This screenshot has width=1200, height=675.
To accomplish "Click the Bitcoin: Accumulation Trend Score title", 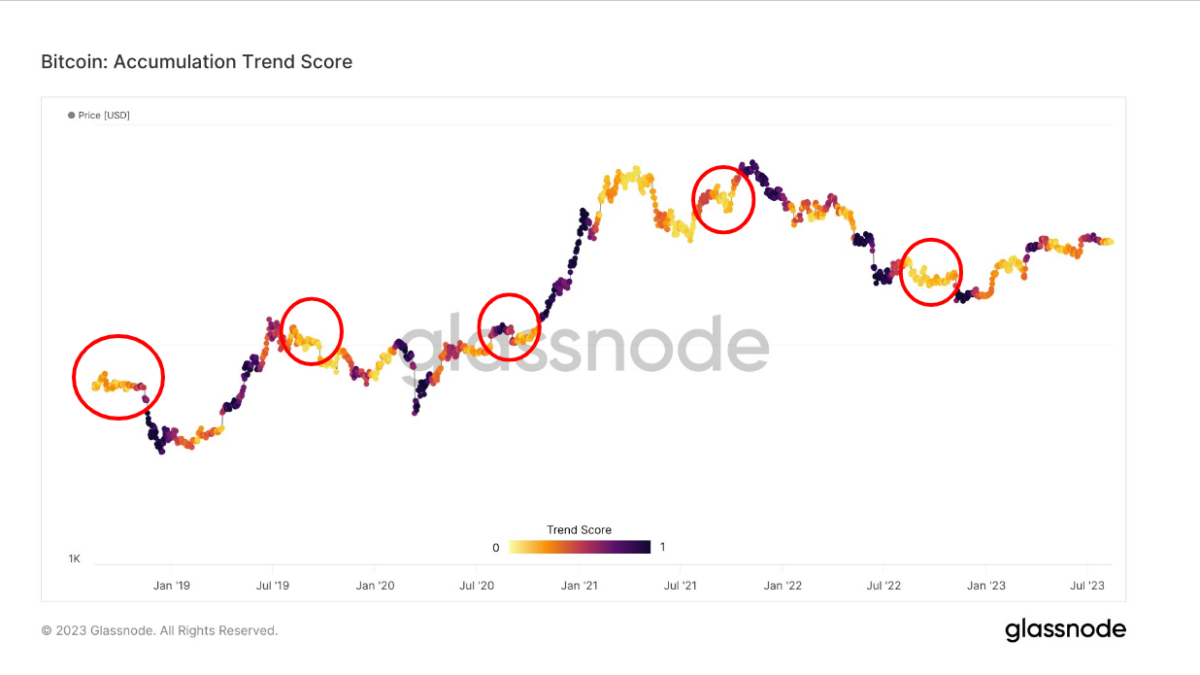I will point(196,62).
